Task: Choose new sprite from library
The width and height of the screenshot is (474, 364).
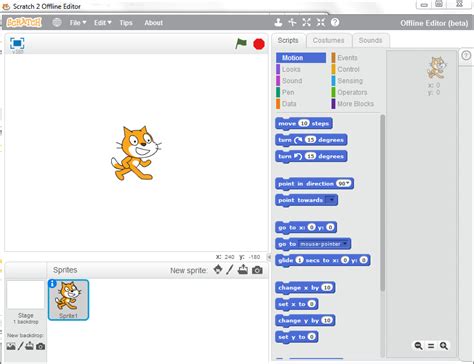Action: coord(218,269)
